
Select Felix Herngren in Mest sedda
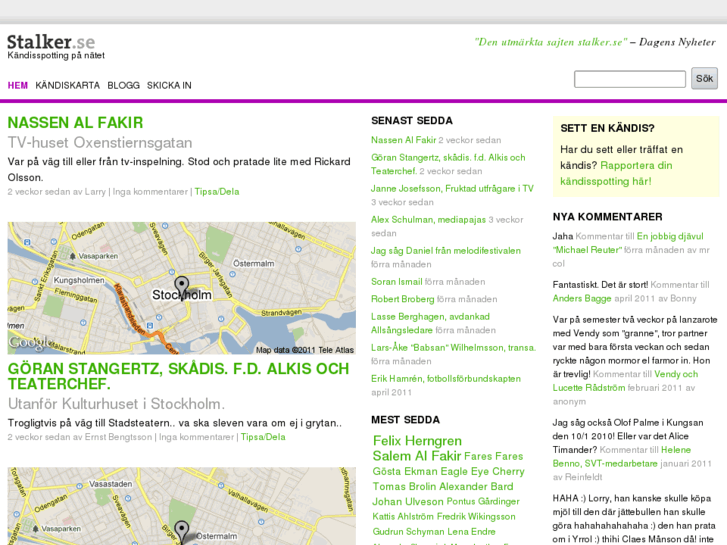[x=417, y=441]
